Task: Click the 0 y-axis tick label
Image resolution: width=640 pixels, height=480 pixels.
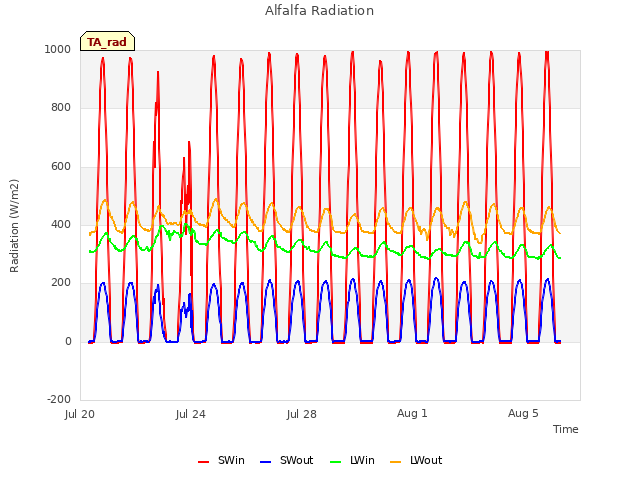Action: coord(68,342)
